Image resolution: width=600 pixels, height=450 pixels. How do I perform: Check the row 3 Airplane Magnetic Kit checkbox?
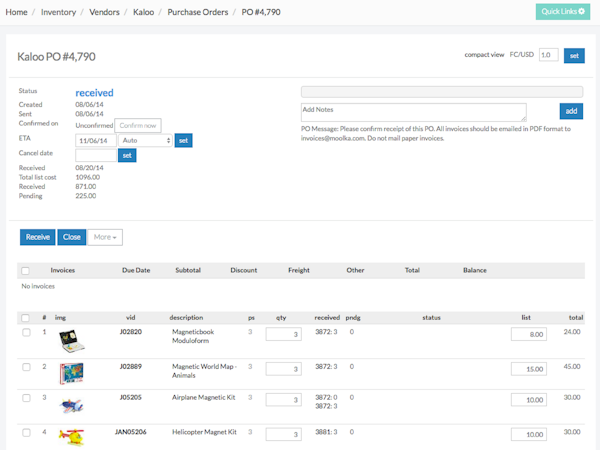click(x=26, y=398)
